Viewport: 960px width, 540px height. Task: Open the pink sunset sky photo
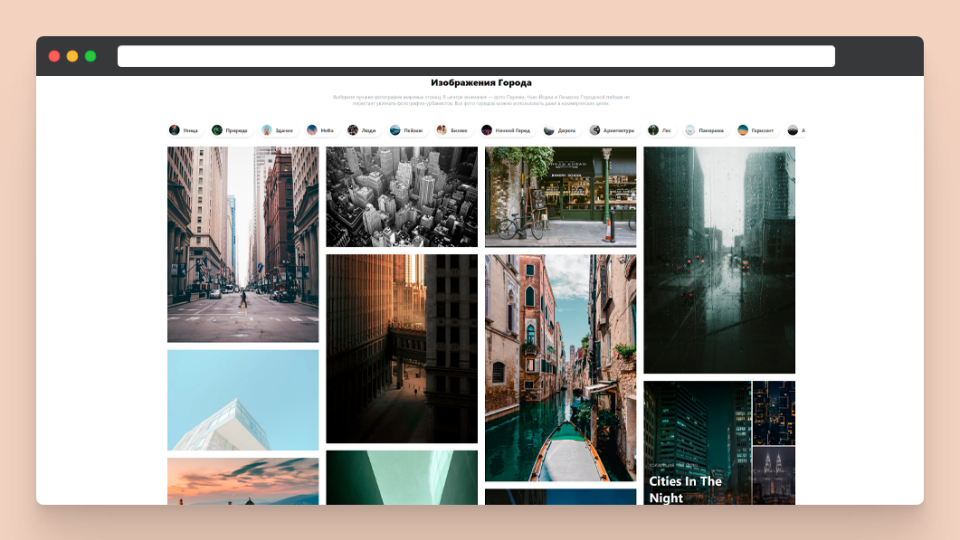(x=243, y=481)
